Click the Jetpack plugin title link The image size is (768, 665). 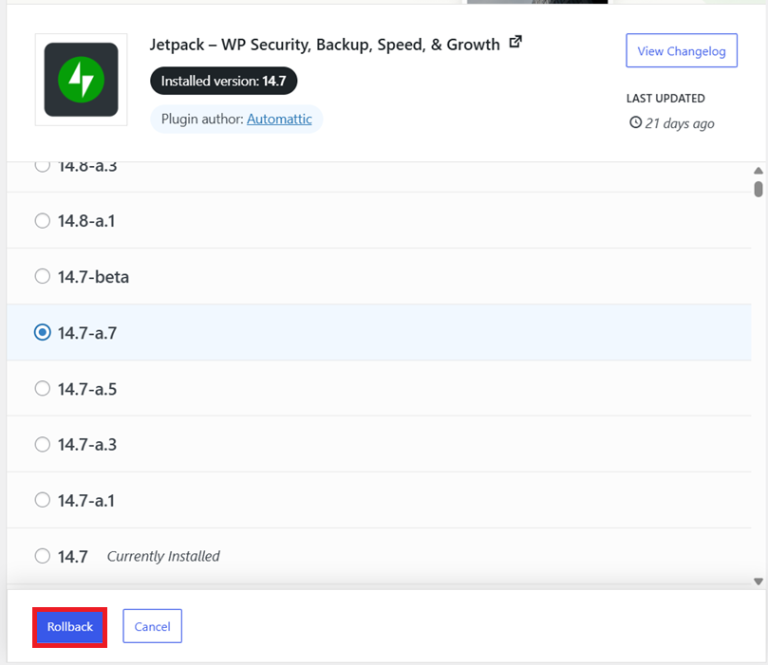click(325, 45)
